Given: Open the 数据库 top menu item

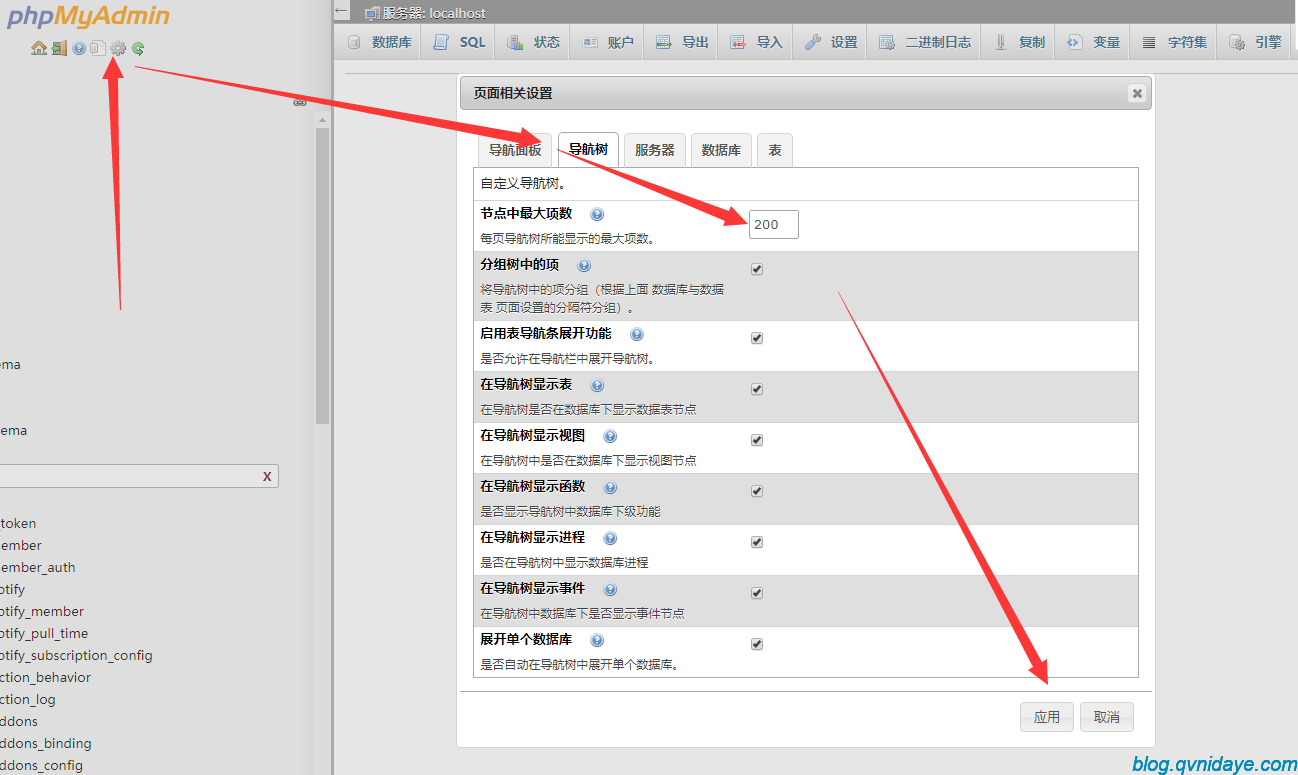Looking at the screenshot, I should point(379,42).
